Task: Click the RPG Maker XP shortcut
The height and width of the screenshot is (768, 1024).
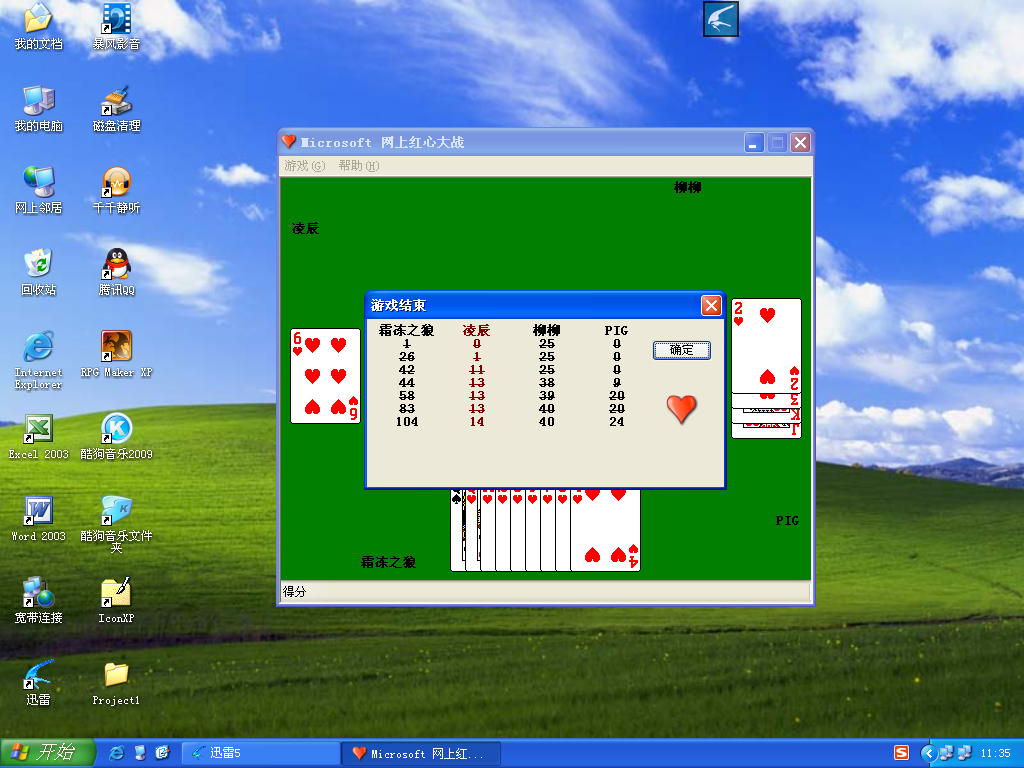Action: coord(116,355)
